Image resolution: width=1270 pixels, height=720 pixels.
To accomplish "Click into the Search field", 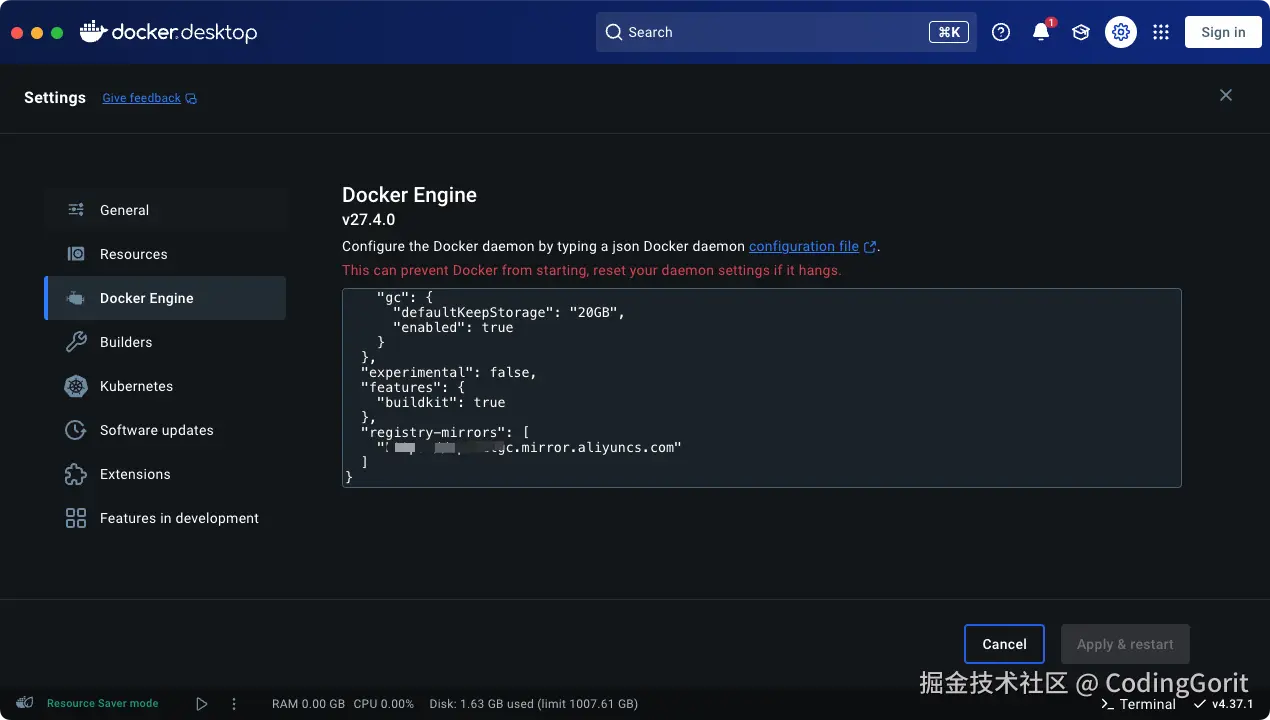I will (786, 32).
